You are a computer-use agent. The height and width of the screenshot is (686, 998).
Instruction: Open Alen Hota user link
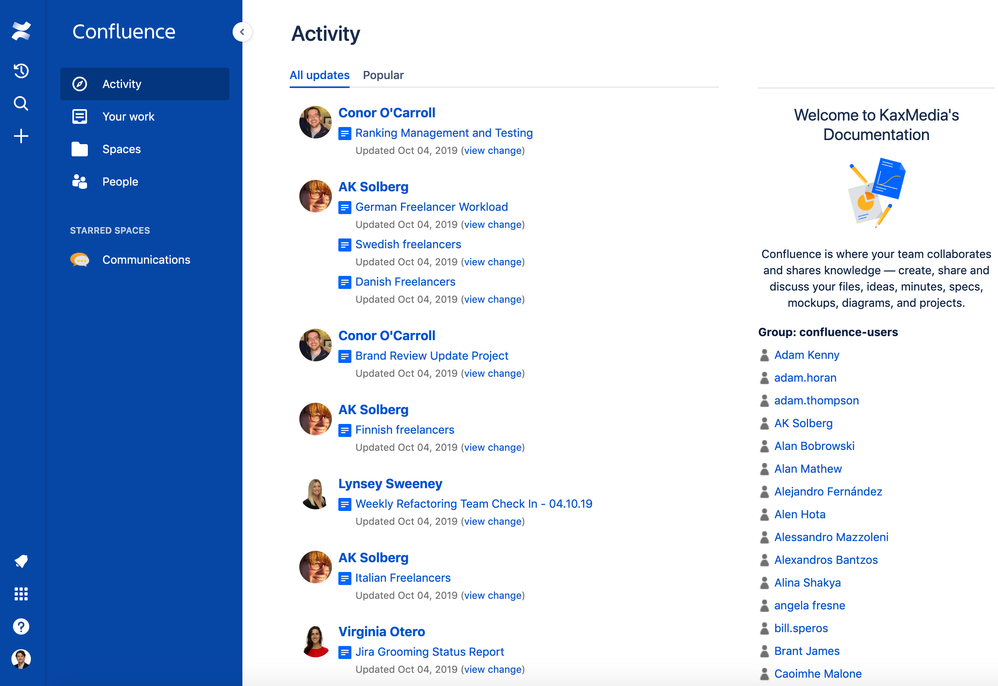click(799, 515)
